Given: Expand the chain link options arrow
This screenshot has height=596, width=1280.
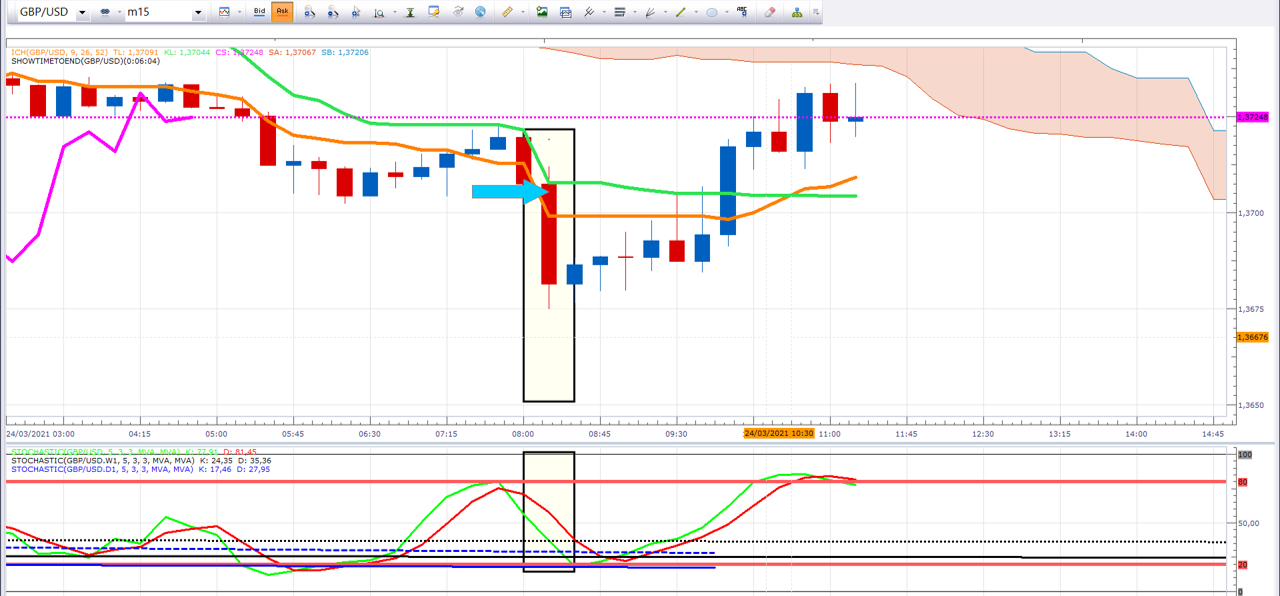Looking at the screenshot, I should (118, 12).
